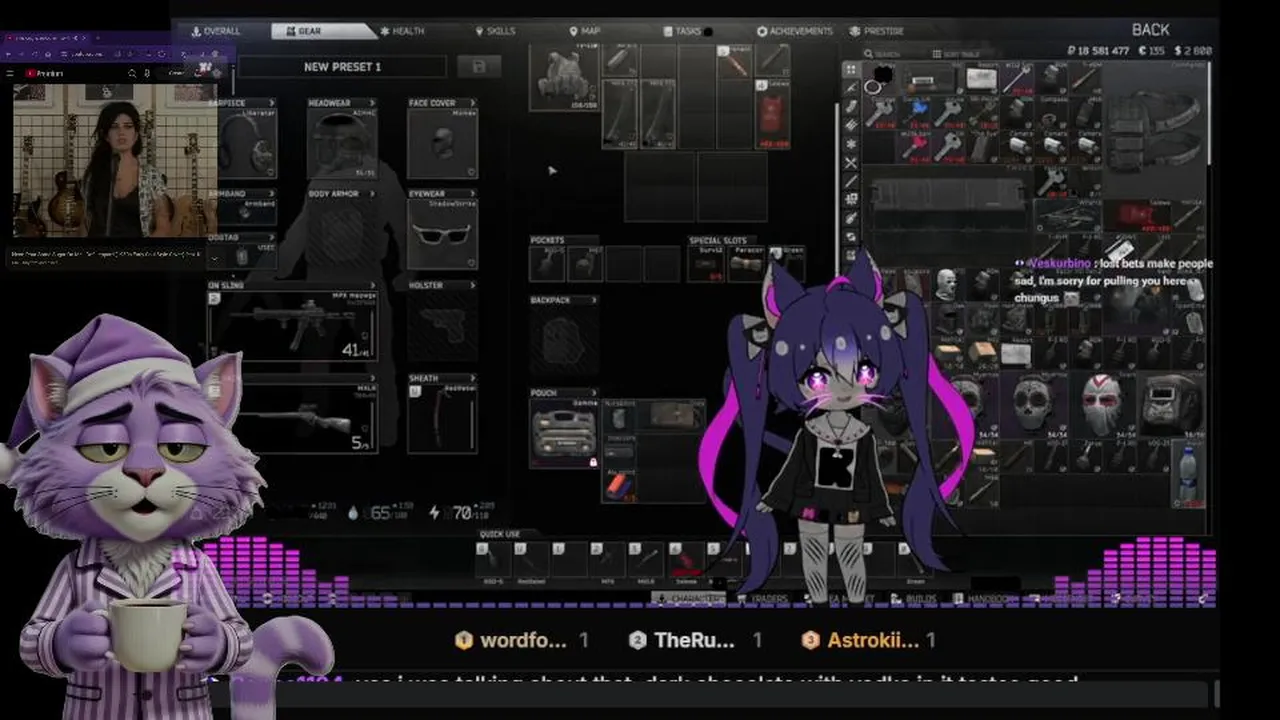Open the Builds bottom menu
Image resolution: width=1280 pixels, height=720 pixels.
(x=916, y=599)
